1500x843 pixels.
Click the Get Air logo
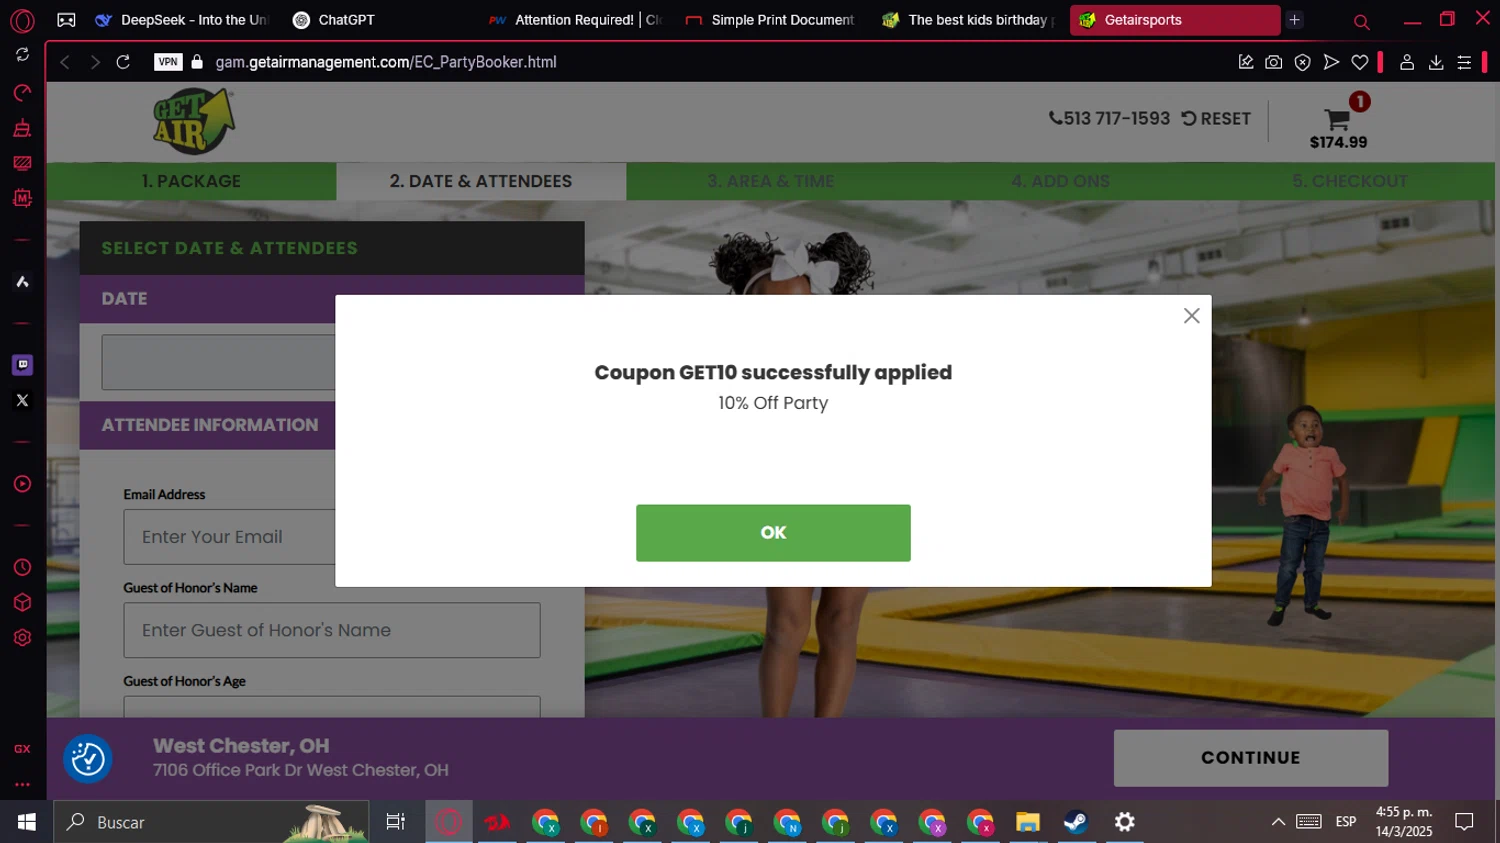(194, 122)
